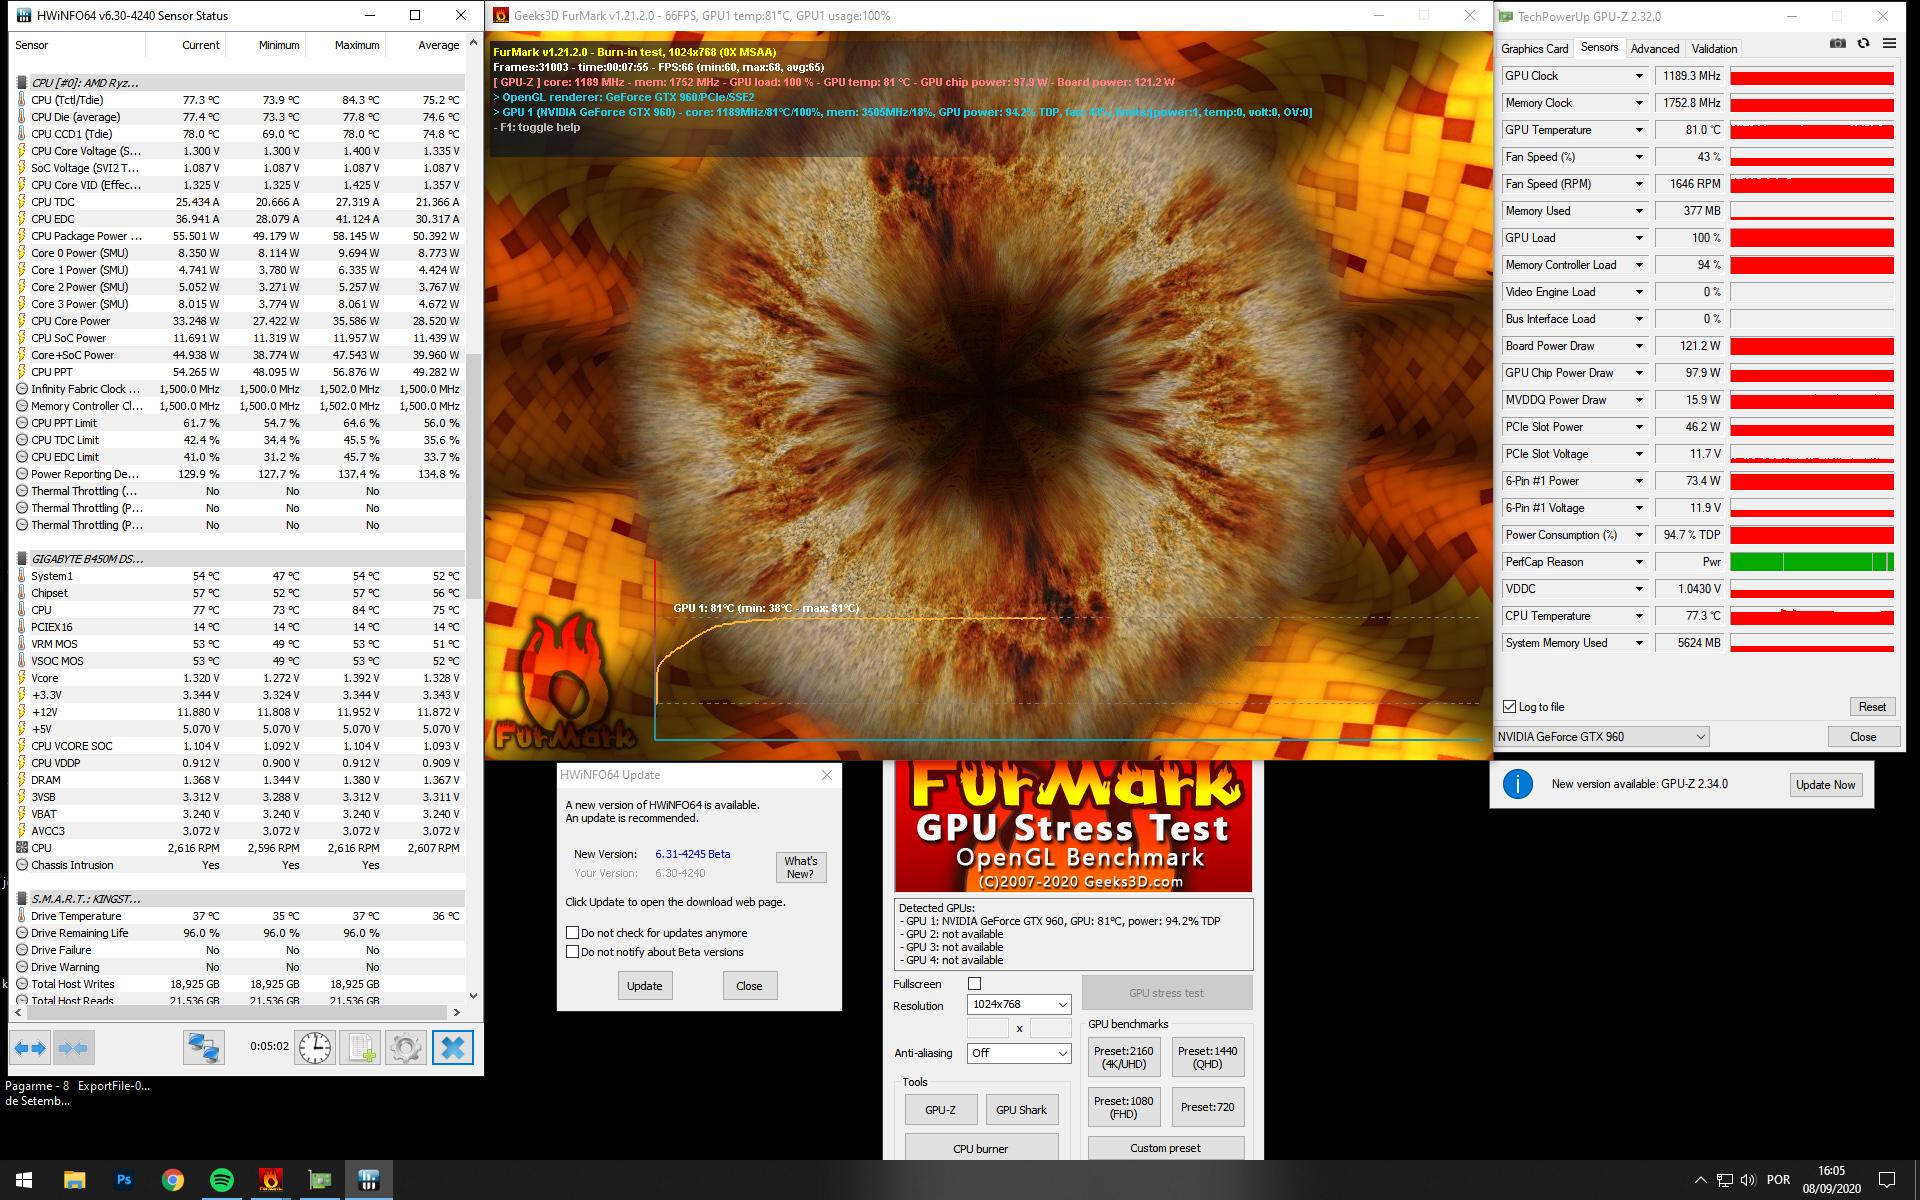Check 'Do not notify about Beta versions'
Viewport: 1920px width, 1200px height.
coord(573,952)
